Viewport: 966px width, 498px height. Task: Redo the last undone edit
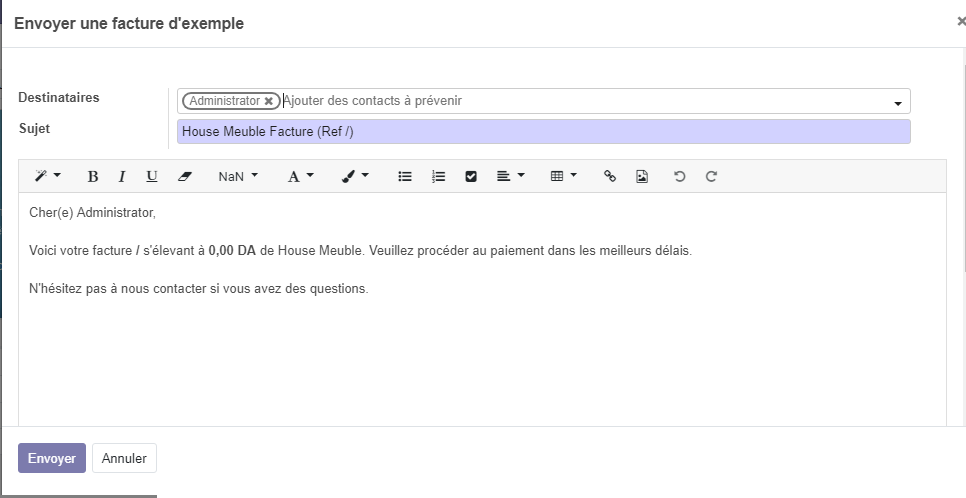(x=712, y=176)
